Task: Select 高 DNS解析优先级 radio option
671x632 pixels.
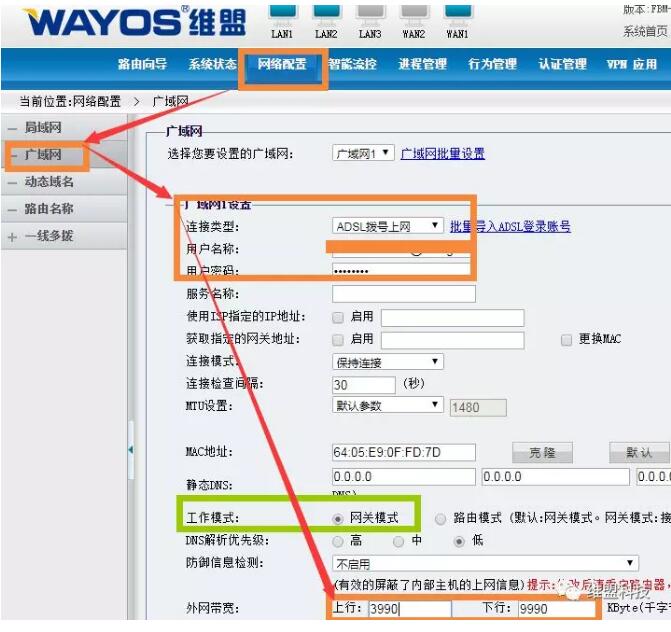Action: 338,541
